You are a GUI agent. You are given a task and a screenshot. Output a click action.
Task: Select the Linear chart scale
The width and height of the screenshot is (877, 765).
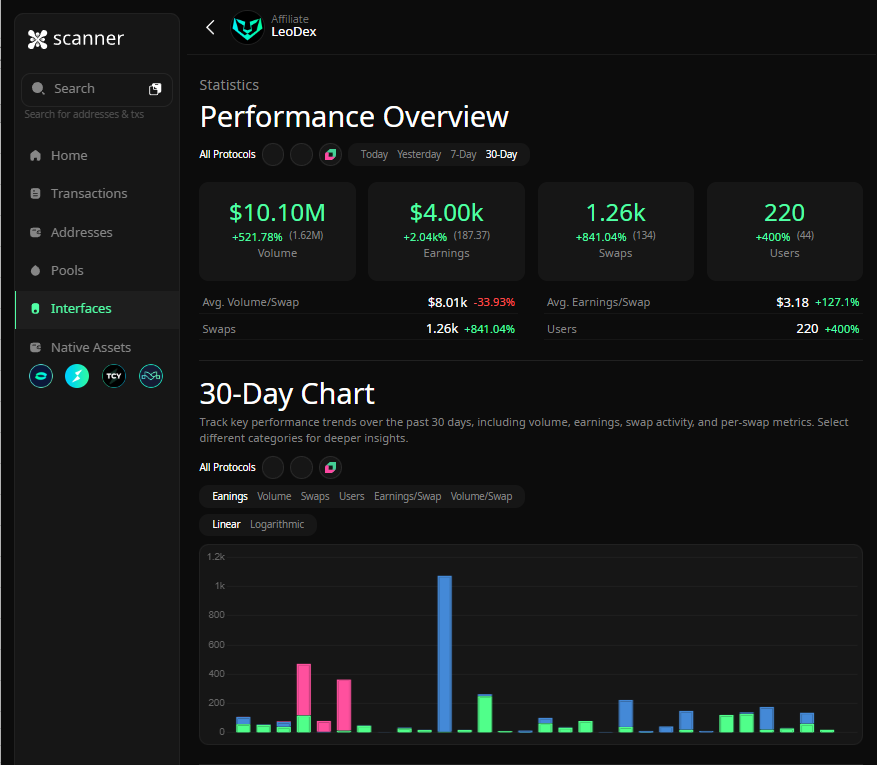click(226, 524)
